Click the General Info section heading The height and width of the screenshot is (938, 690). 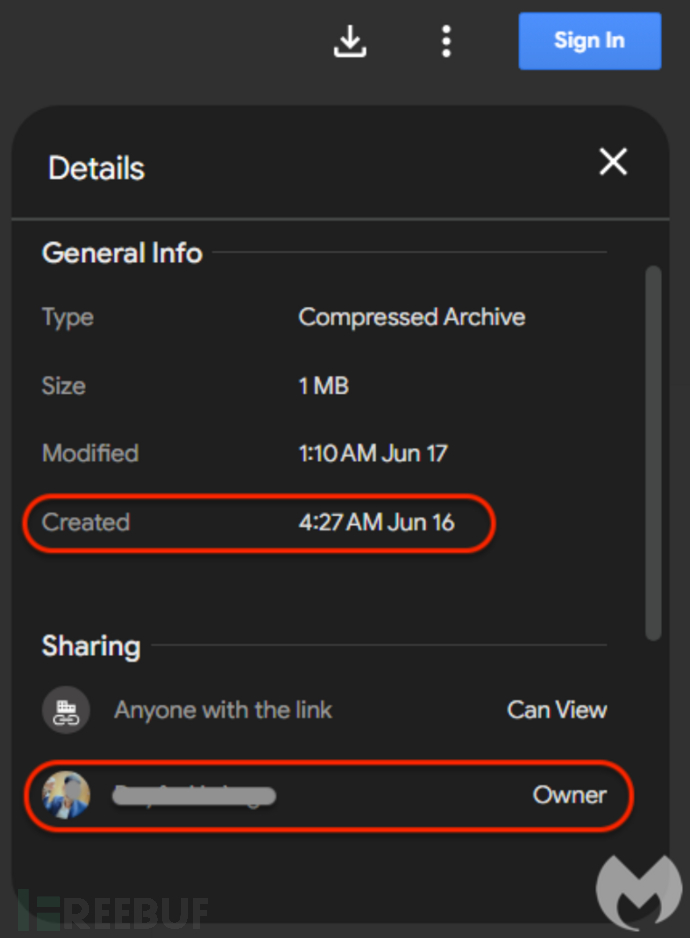(122, 253)
